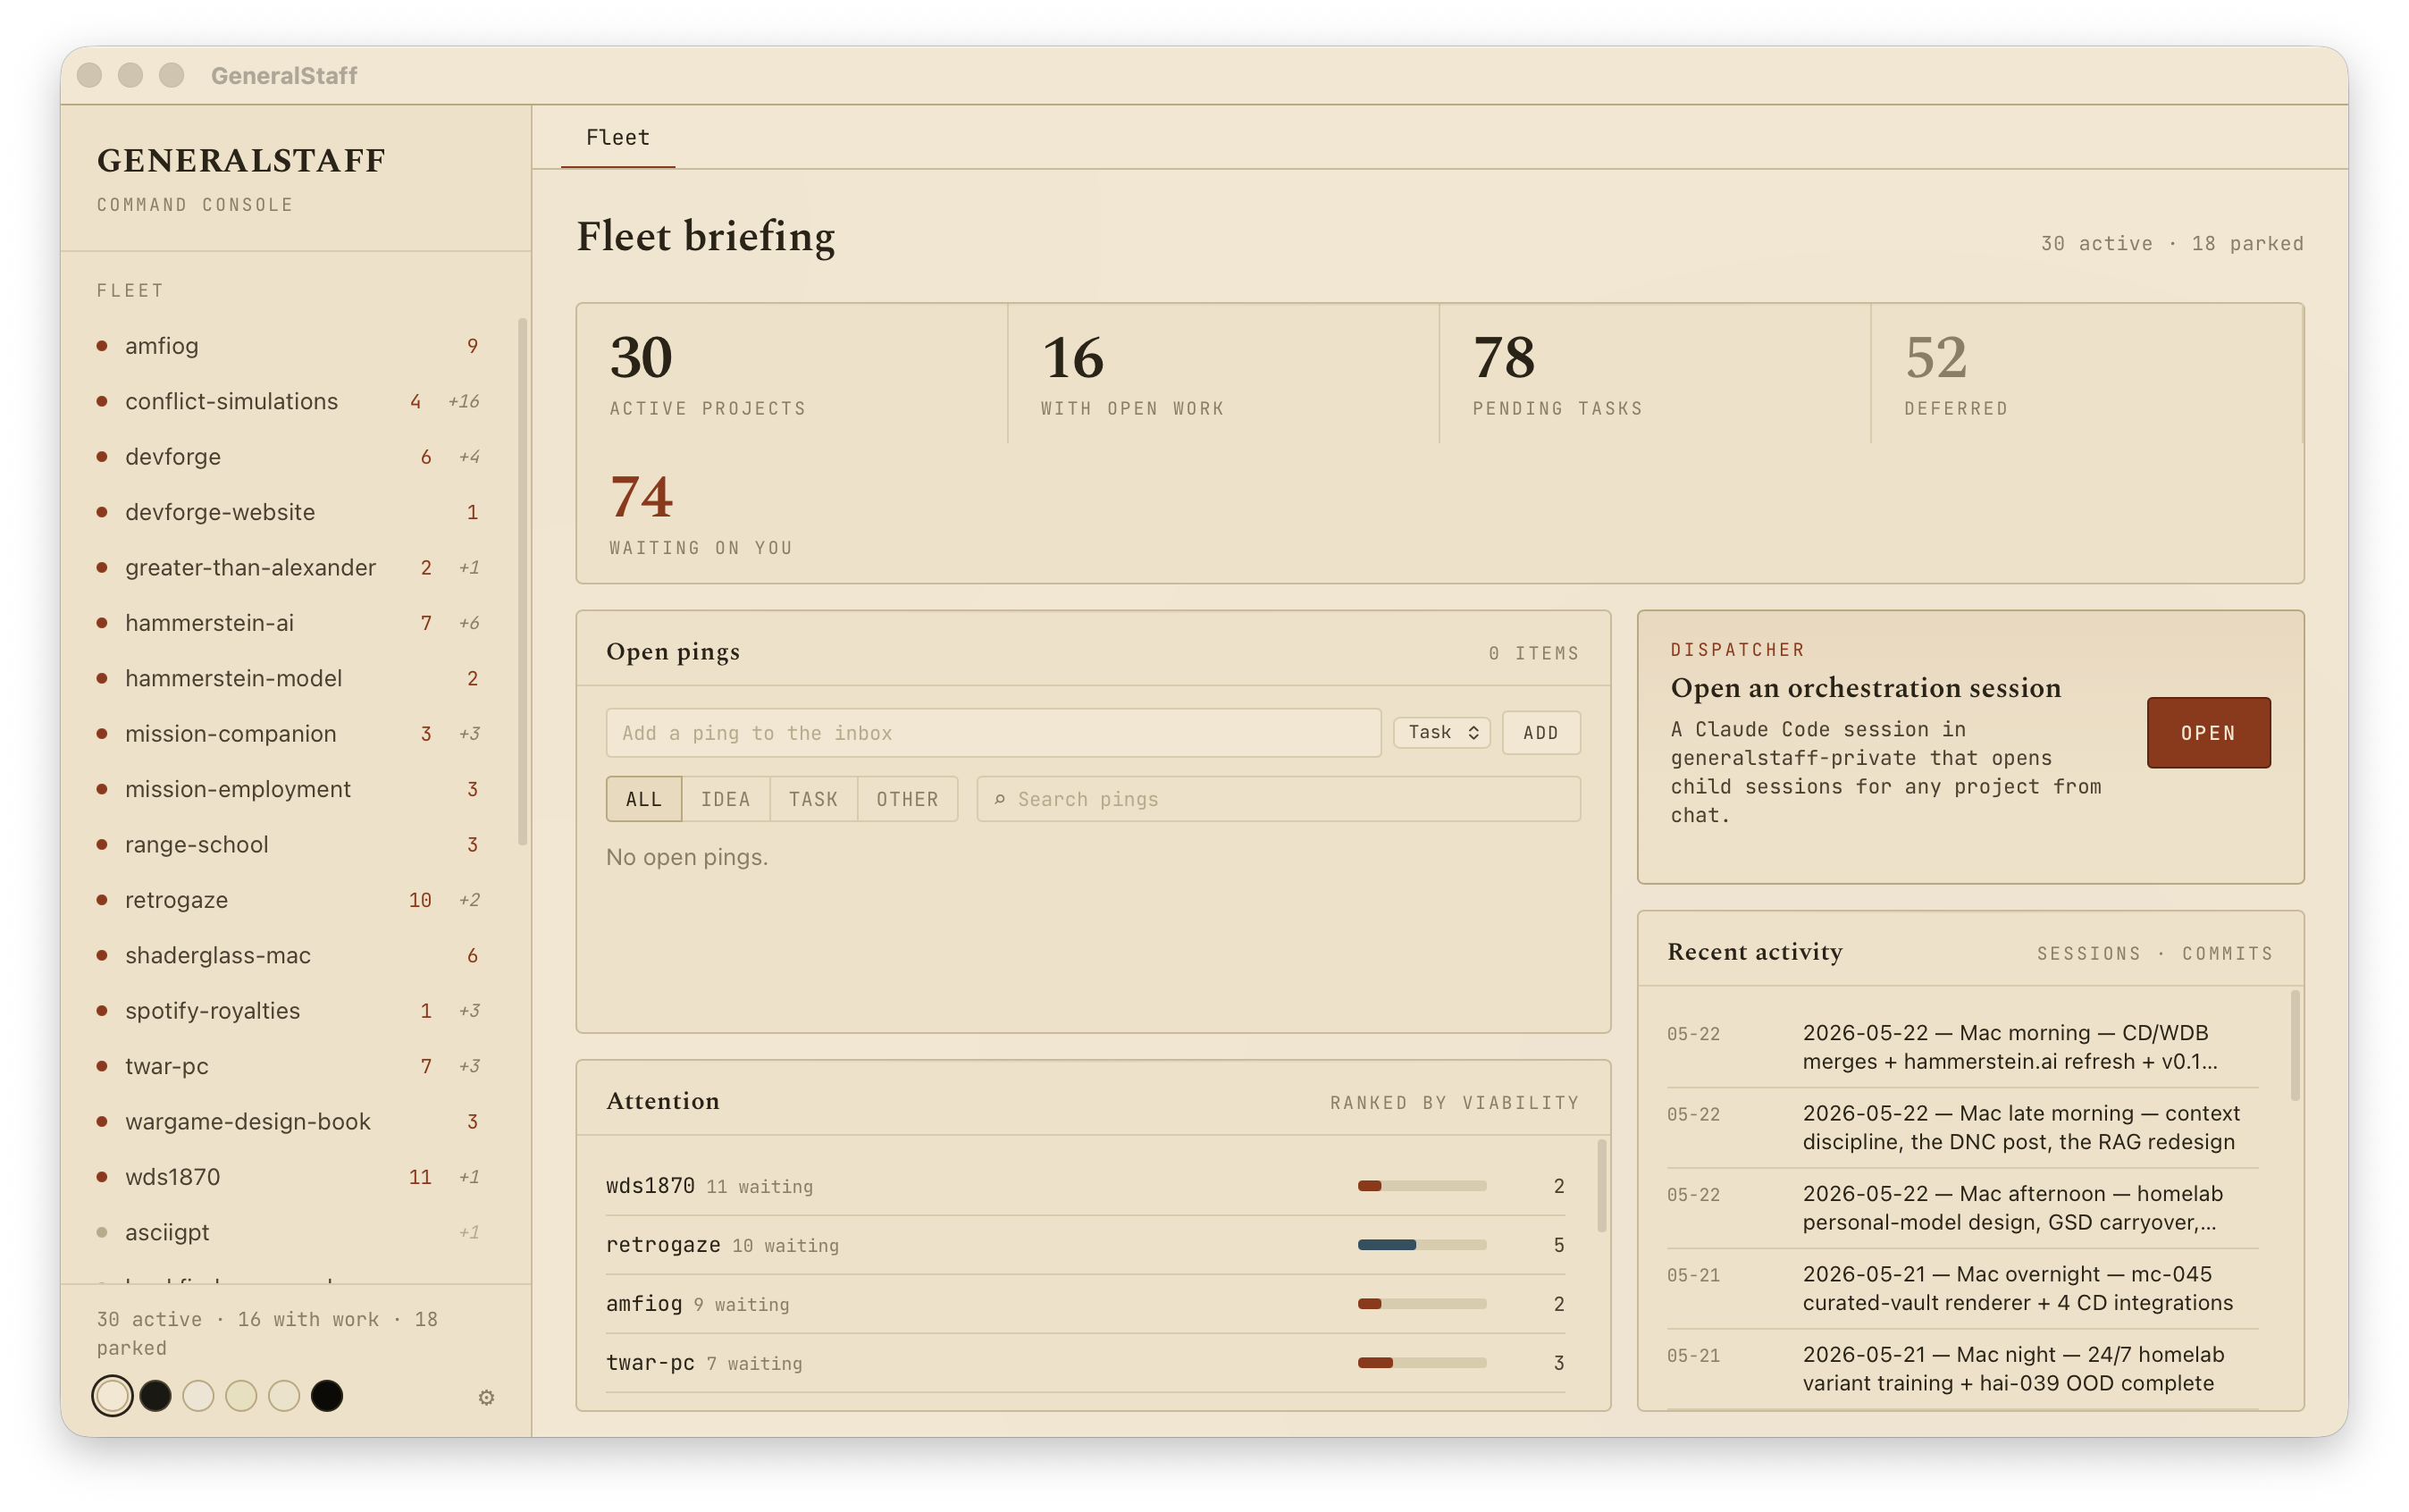Click the Attention list scrollbar

1601,1186
